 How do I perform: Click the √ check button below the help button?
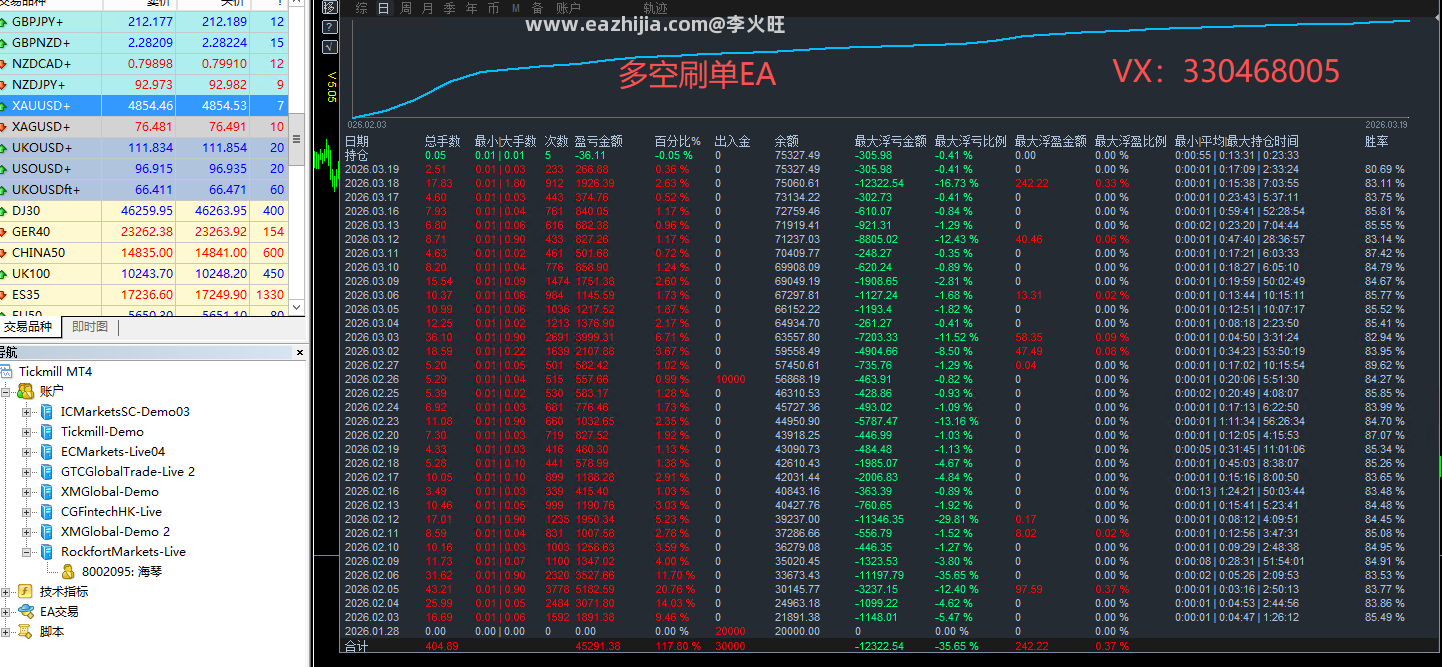click(331, 46)
